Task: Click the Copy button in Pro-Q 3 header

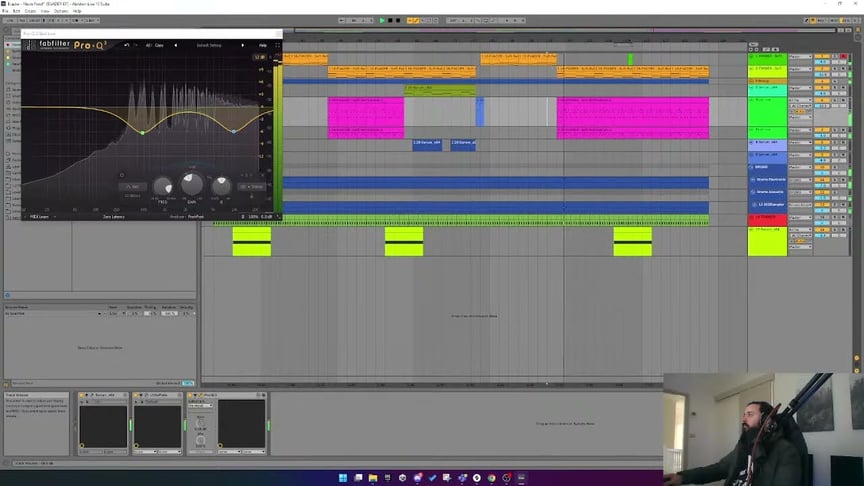Action: coord(159,45)
